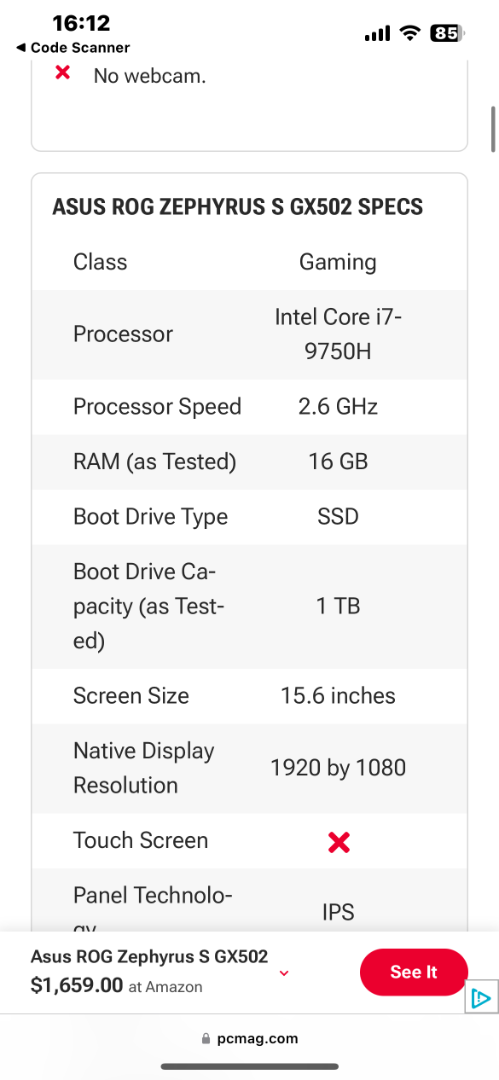Expand the price options red chevron
This screenshot has height=1080, width=499.
click(284, 973)
